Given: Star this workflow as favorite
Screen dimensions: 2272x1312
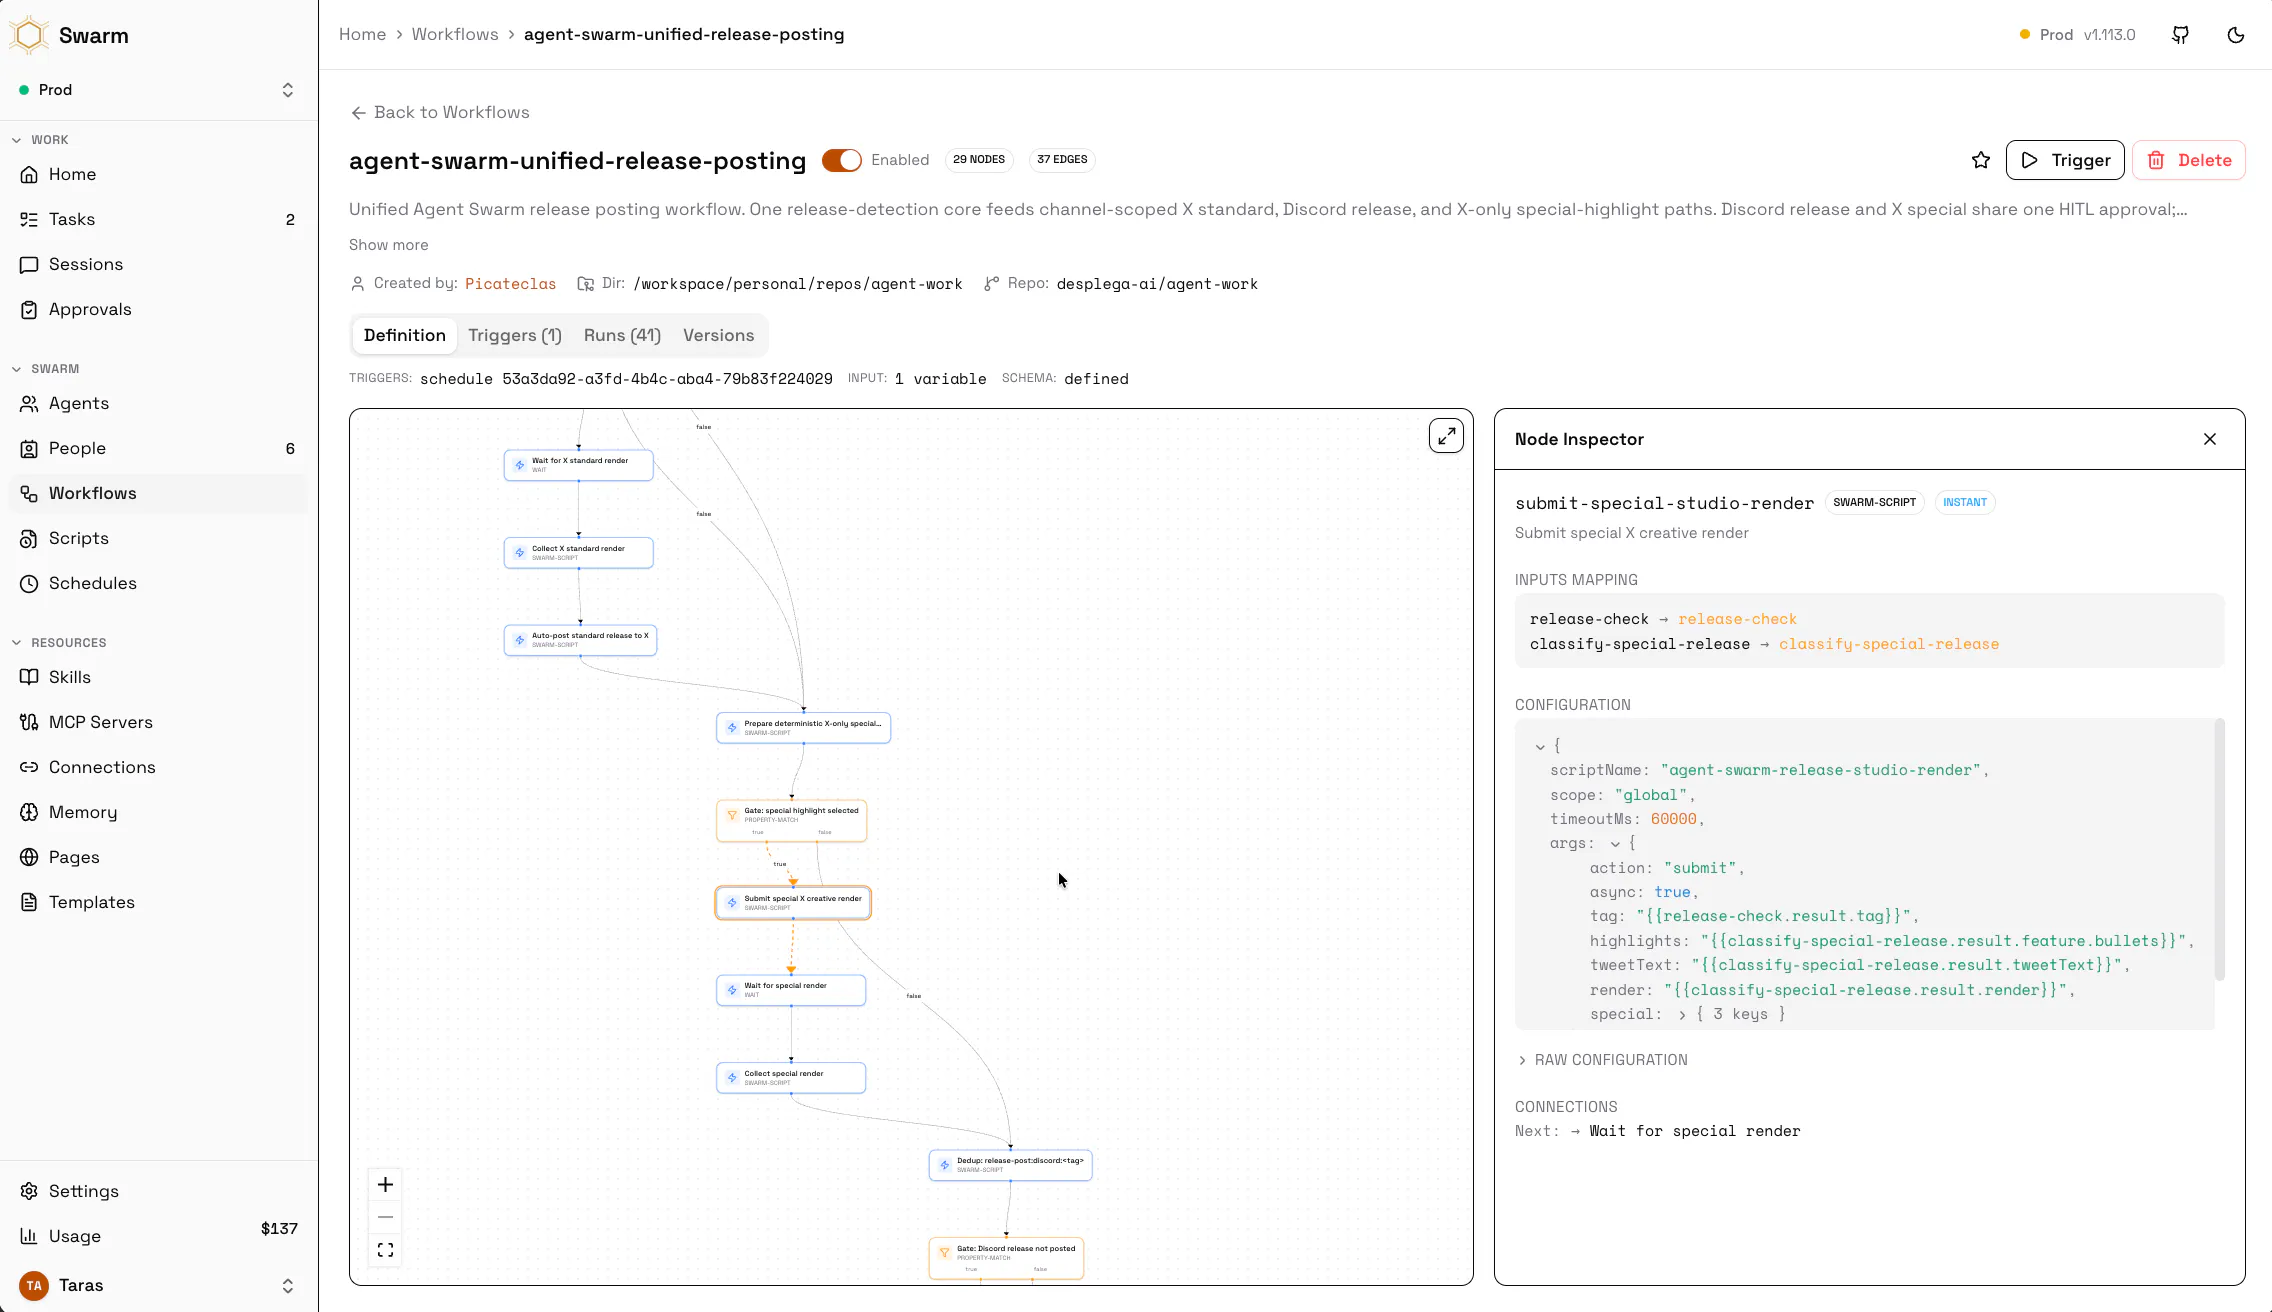Looking at the screenshot, I should click(x=1981, y=160).
